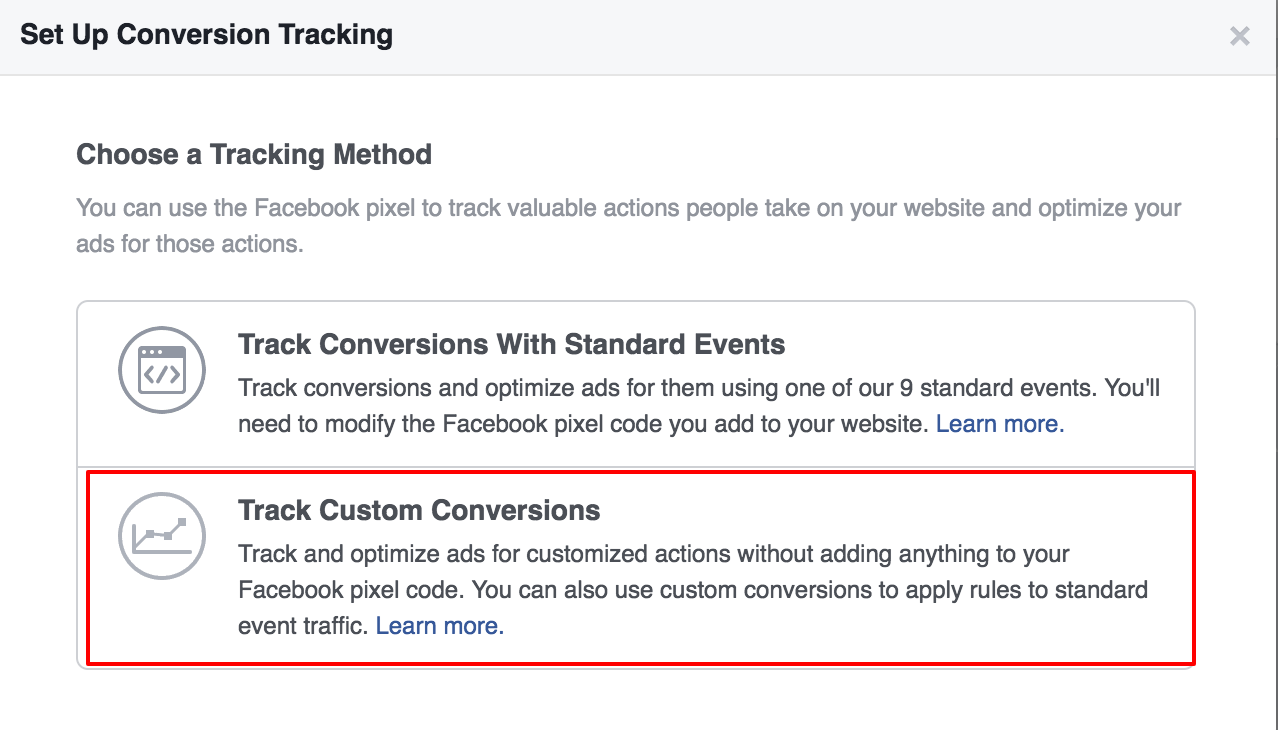Click the gray X close icon
The width and height of the screenshot is (1278, 730).
coord(1240,36)
